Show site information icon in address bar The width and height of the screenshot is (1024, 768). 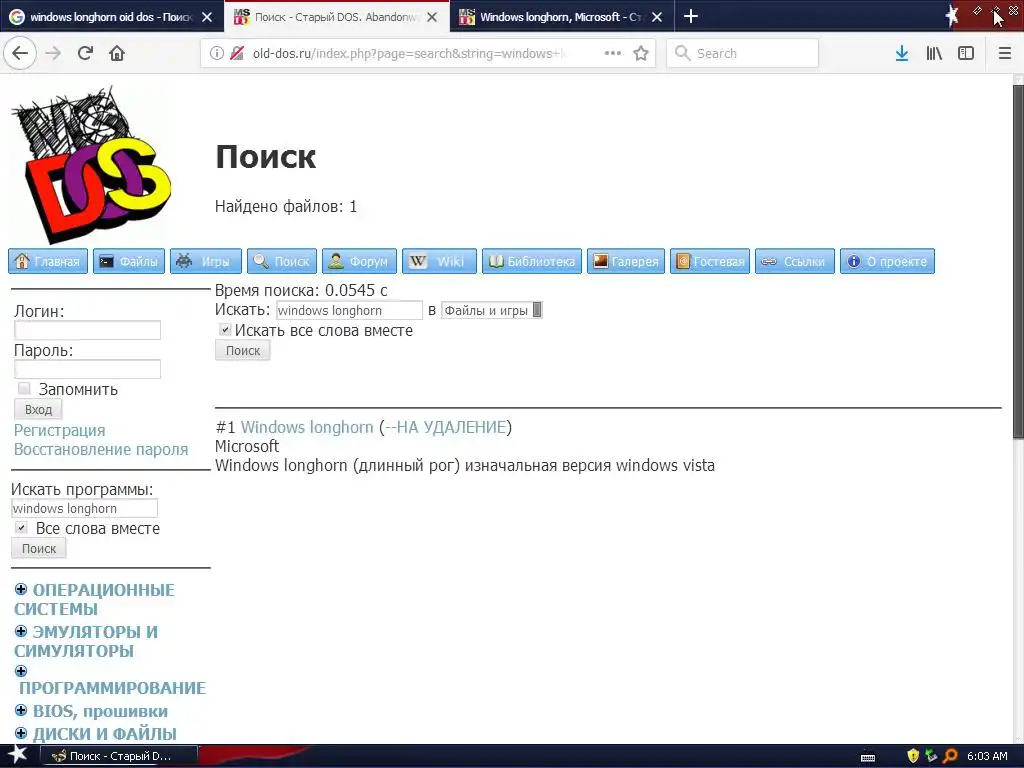[216, 53]
